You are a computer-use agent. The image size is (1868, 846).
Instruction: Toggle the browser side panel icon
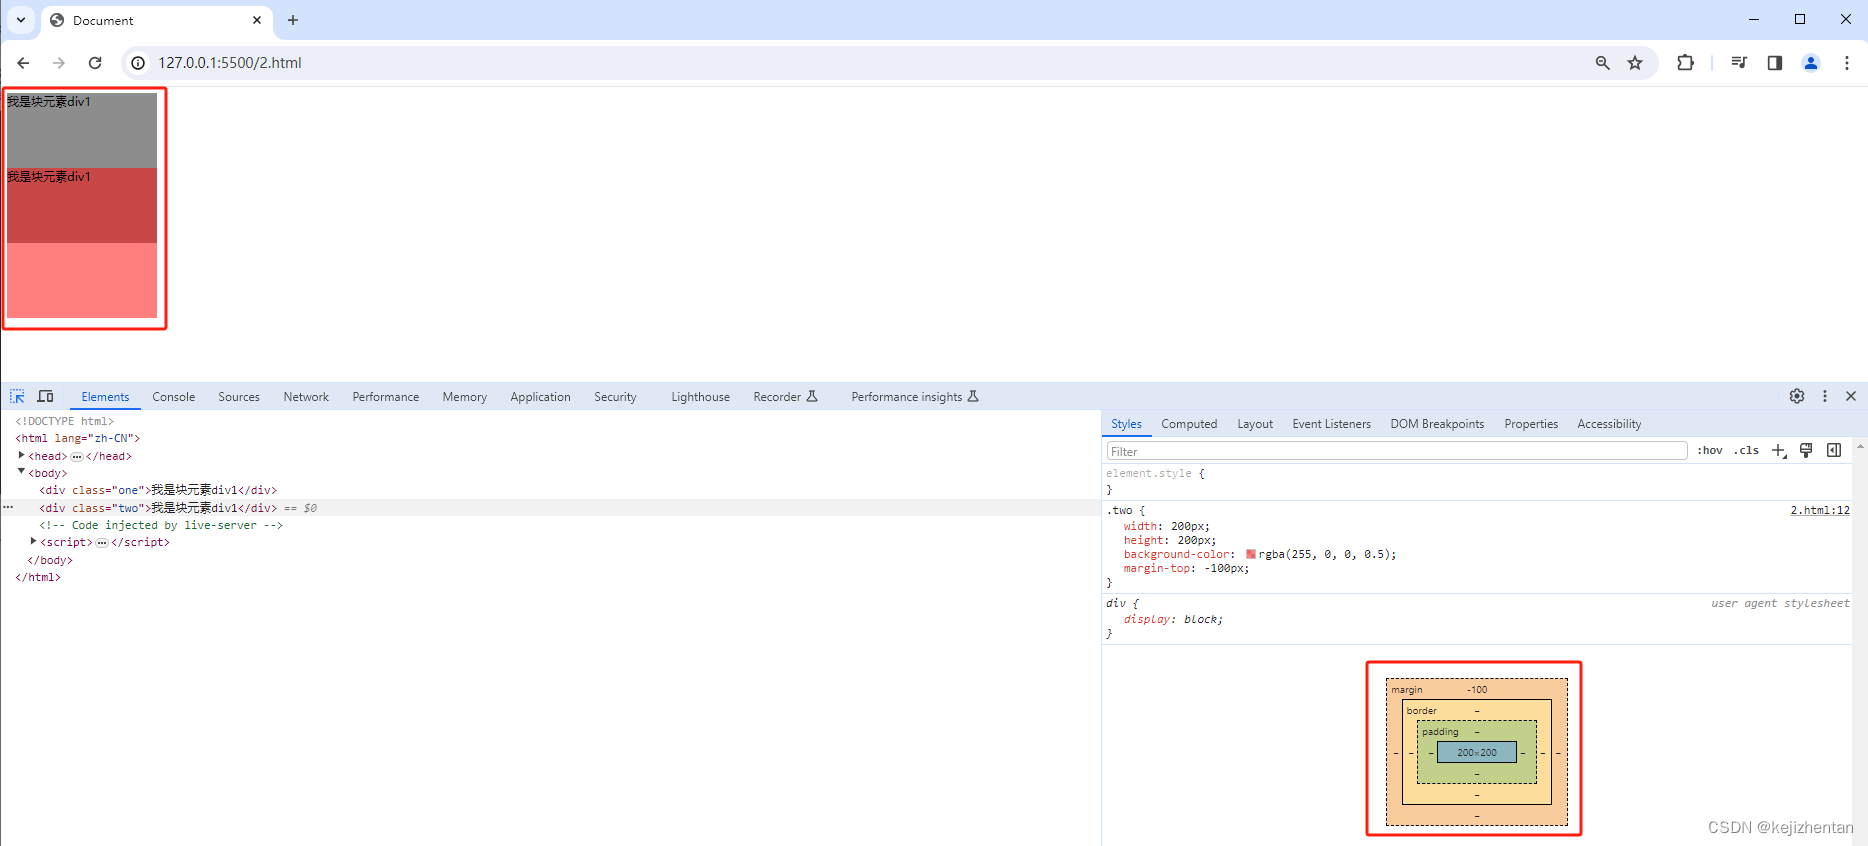tap(1775, 63)
